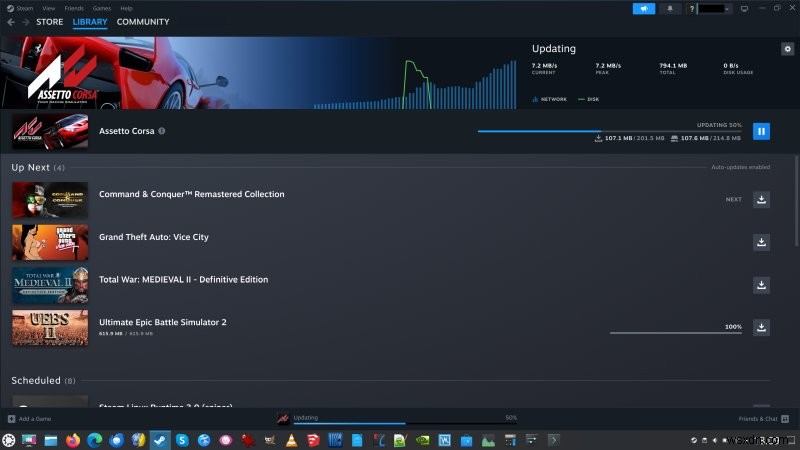The height and width of the screenshot is (450, 800).
Task: Click the Assetto Corsa update progress bar
Action: [x=610, y=131]
